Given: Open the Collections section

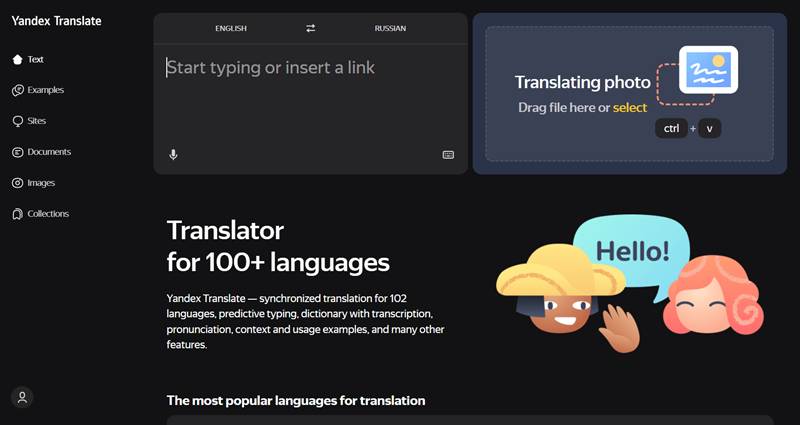Looking at the screenshot, I should (x=48, y=214).
